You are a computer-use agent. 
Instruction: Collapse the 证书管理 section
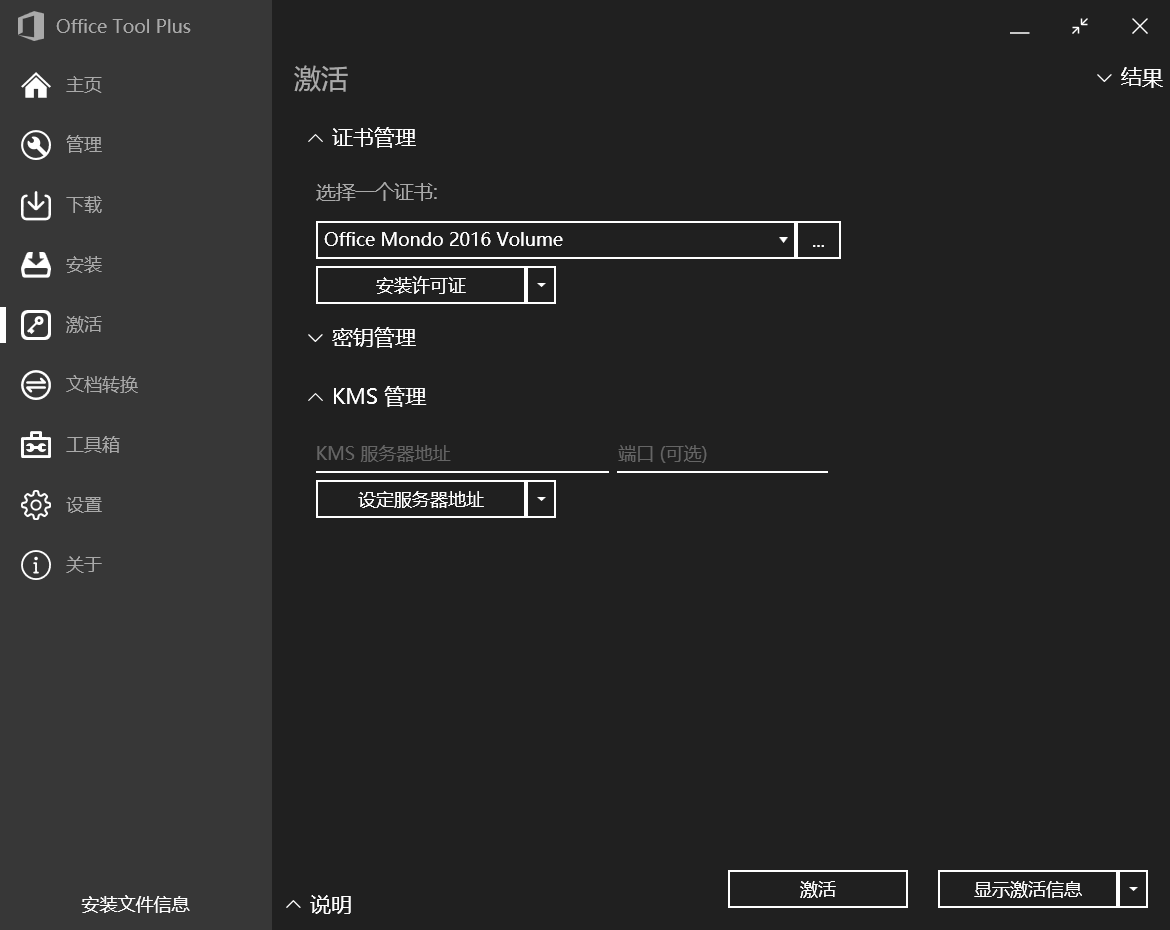[363, 138]
